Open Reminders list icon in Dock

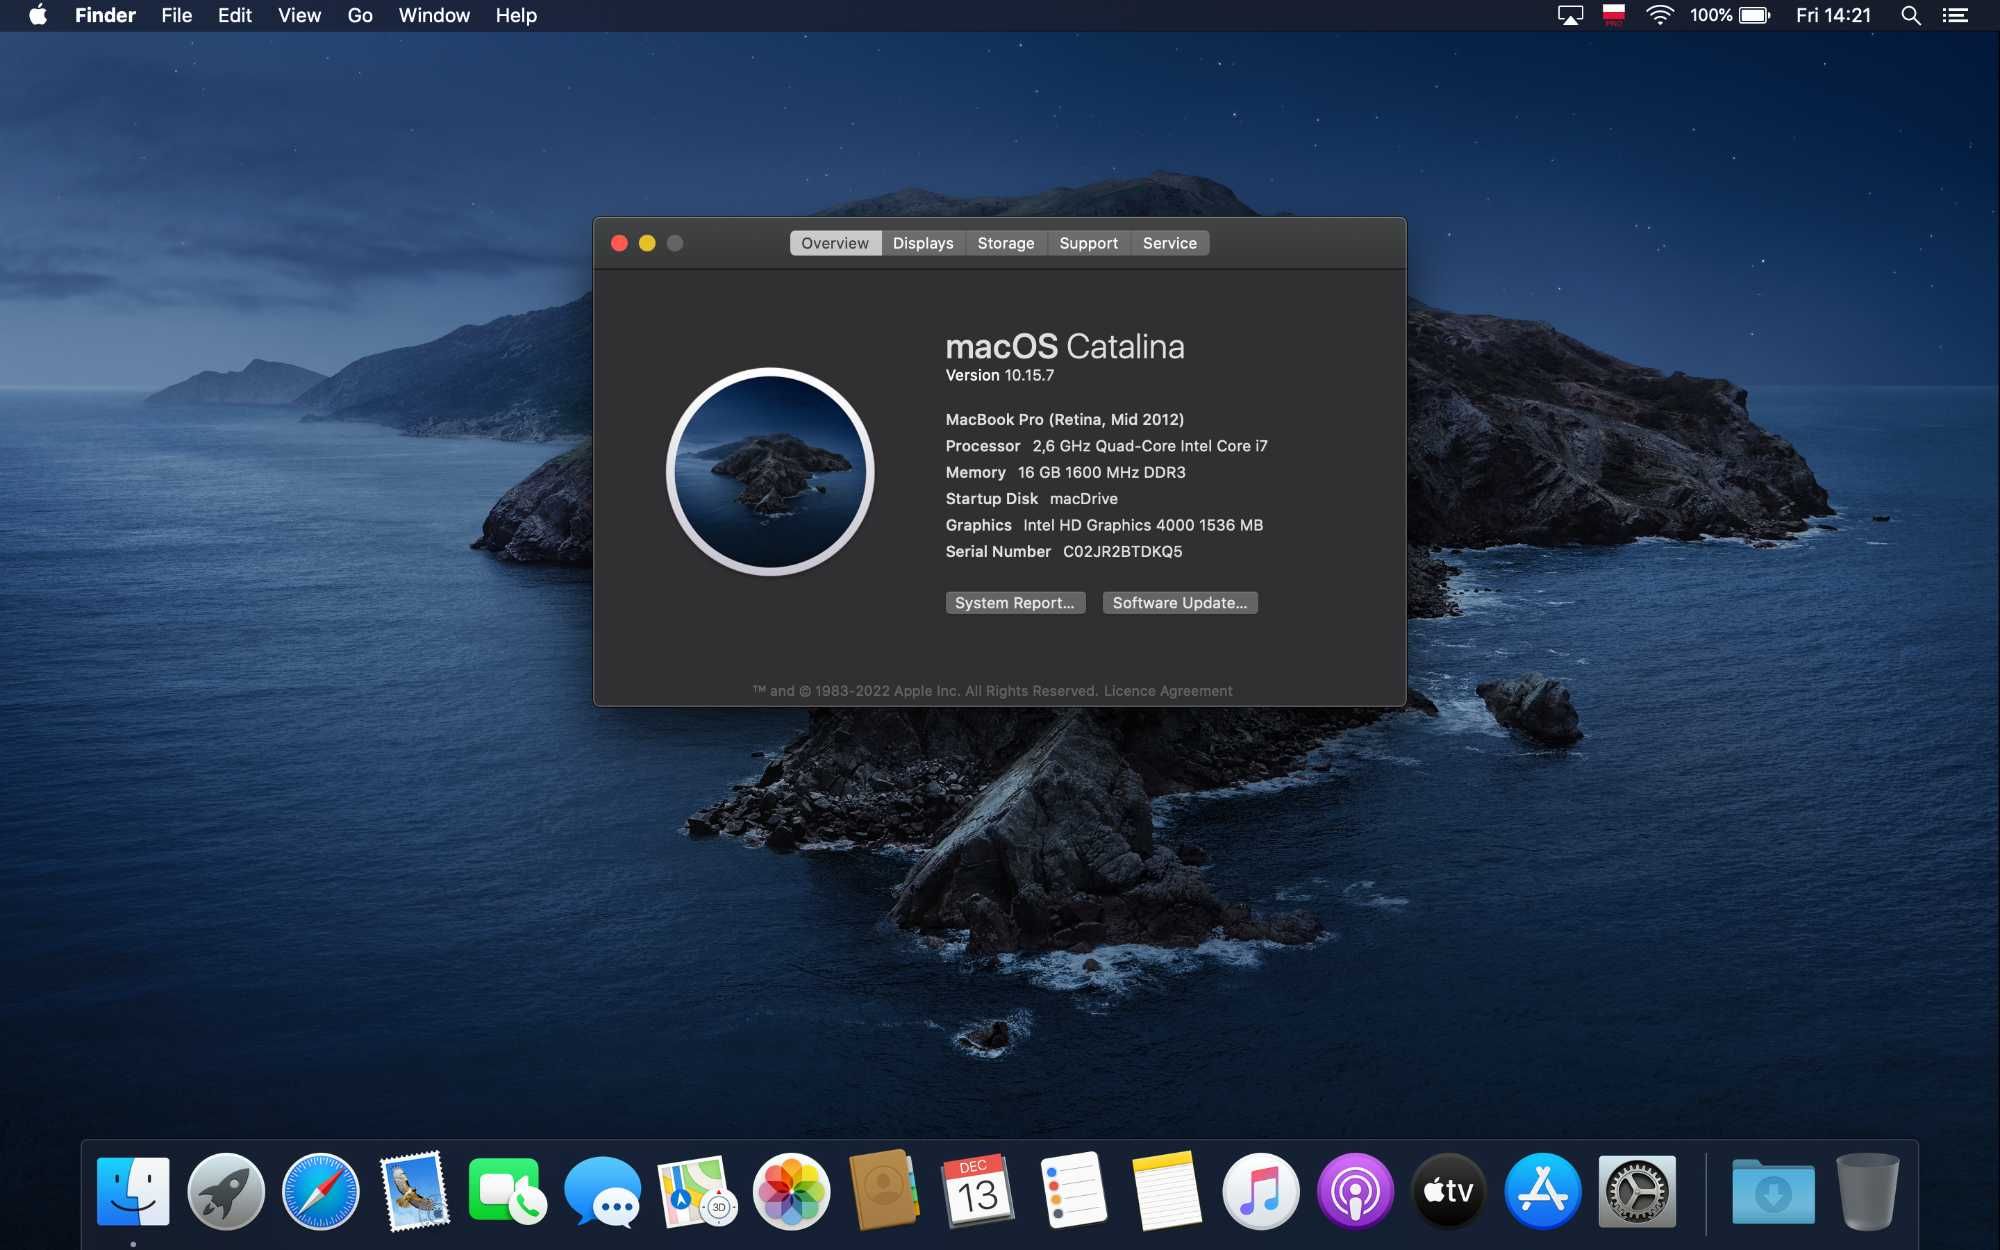point(1073,1191)
